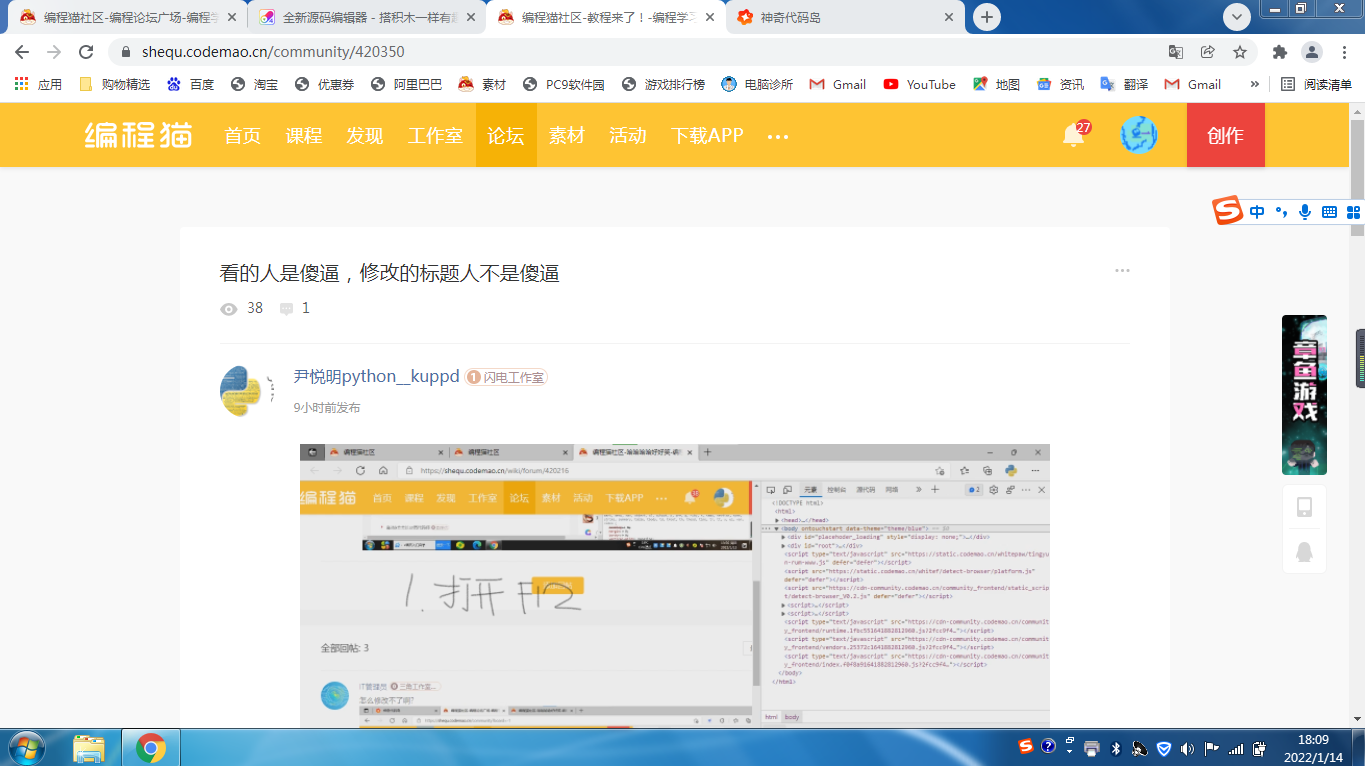Open the user avatar in the Codemao header
Viewport: 1365px width, 766px height.
point(1139,135)
